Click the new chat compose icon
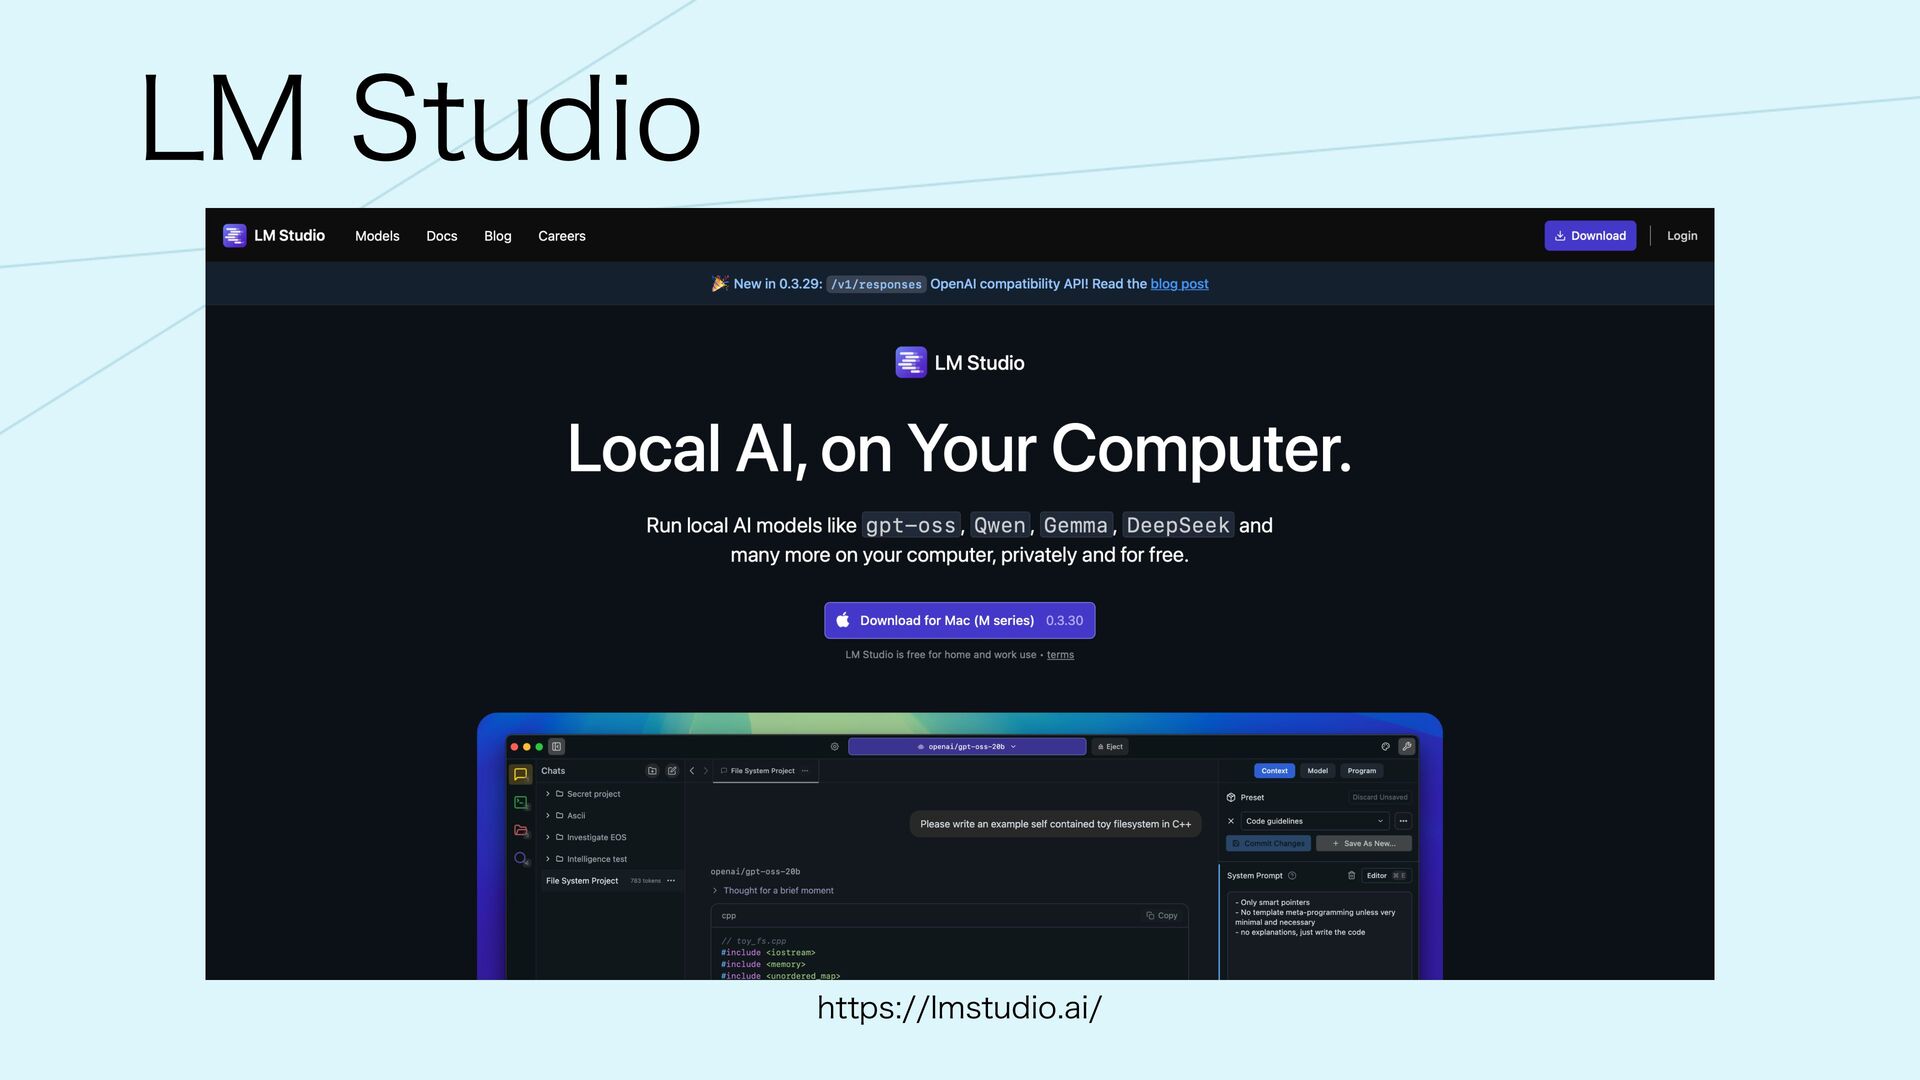This screenshot has height=1080, width=1920. pyautogui.click(x=672, y=771)
